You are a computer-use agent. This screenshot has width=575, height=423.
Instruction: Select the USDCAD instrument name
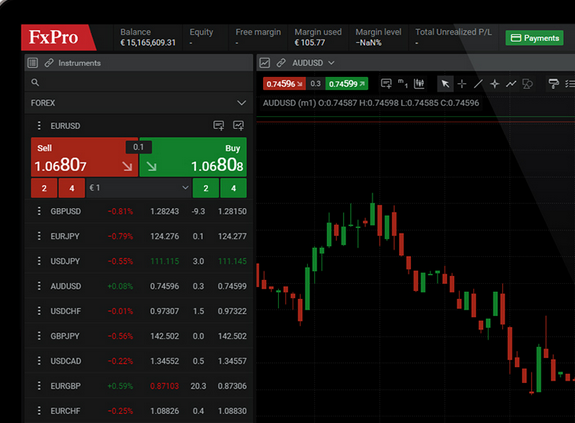pyautogui.click(x=66, y=361)
